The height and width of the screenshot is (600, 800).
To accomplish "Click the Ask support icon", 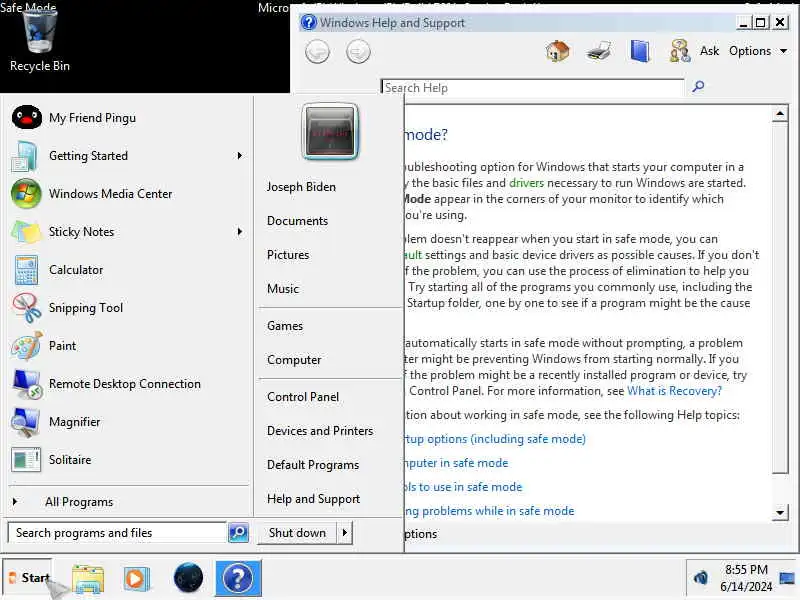I will click(680, 52).
